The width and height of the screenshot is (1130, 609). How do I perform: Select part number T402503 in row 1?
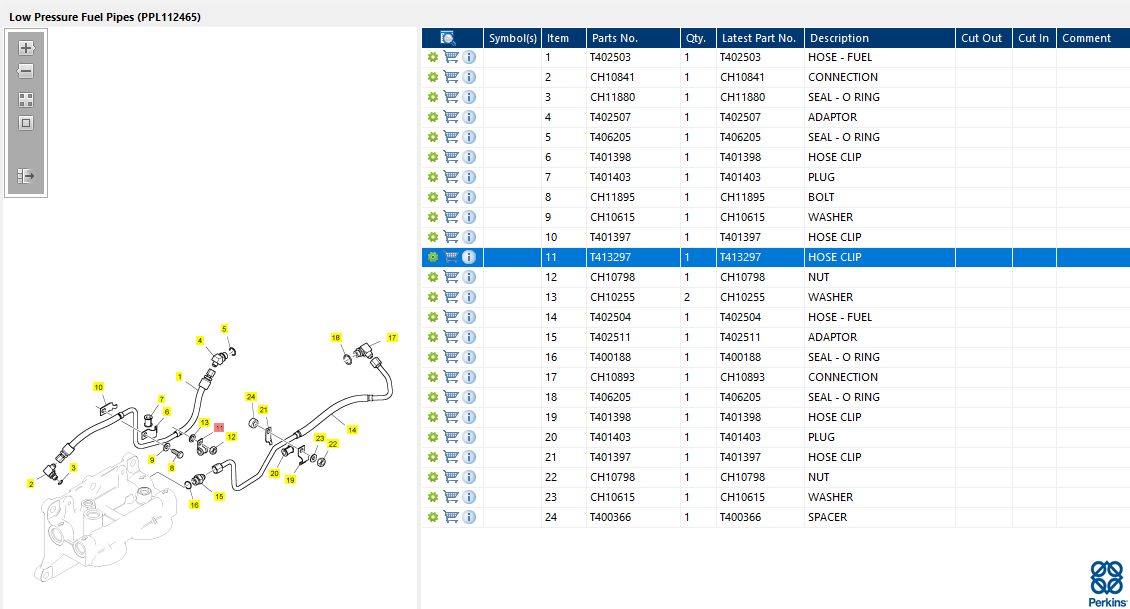(x=610, y=57)
